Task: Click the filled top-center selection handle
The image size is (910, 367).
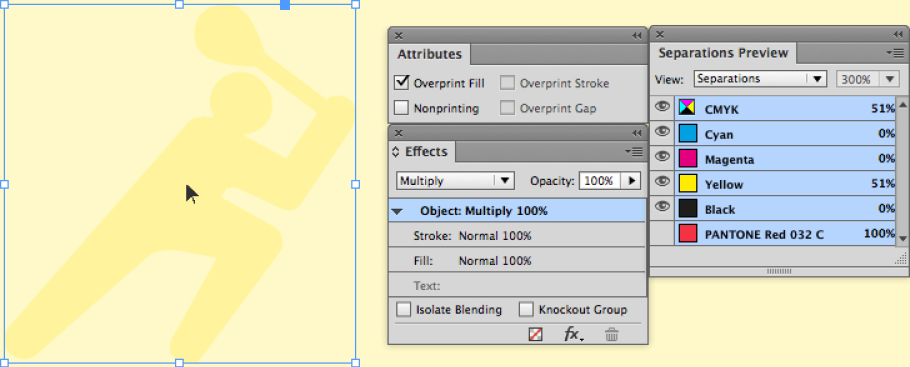Action: (x=285, y=5)
